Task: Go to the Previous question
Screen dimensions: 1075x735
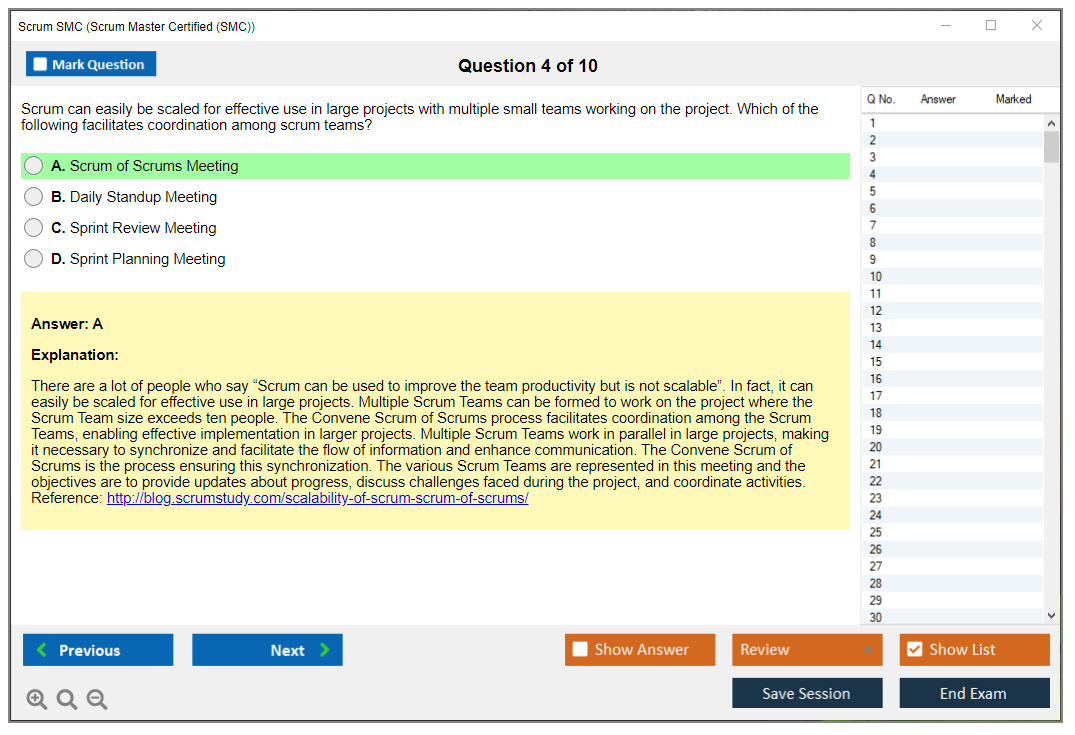Action: click(x=98, y=650)
